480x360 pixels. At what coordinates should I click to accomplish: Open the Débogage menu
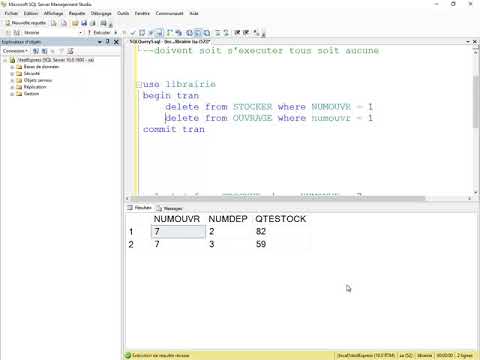tap(101, 13)
